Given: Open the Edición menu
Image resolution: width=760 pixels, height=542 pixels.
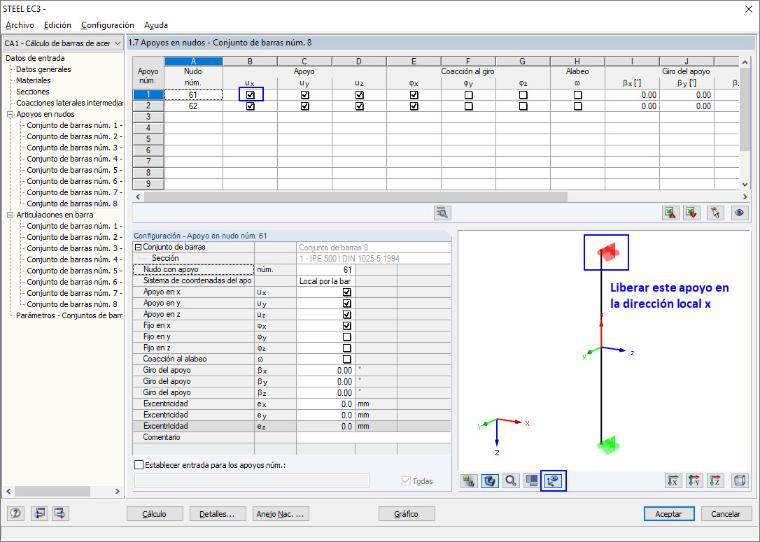Looking at the screenshot, I should (x=58, y=25).
